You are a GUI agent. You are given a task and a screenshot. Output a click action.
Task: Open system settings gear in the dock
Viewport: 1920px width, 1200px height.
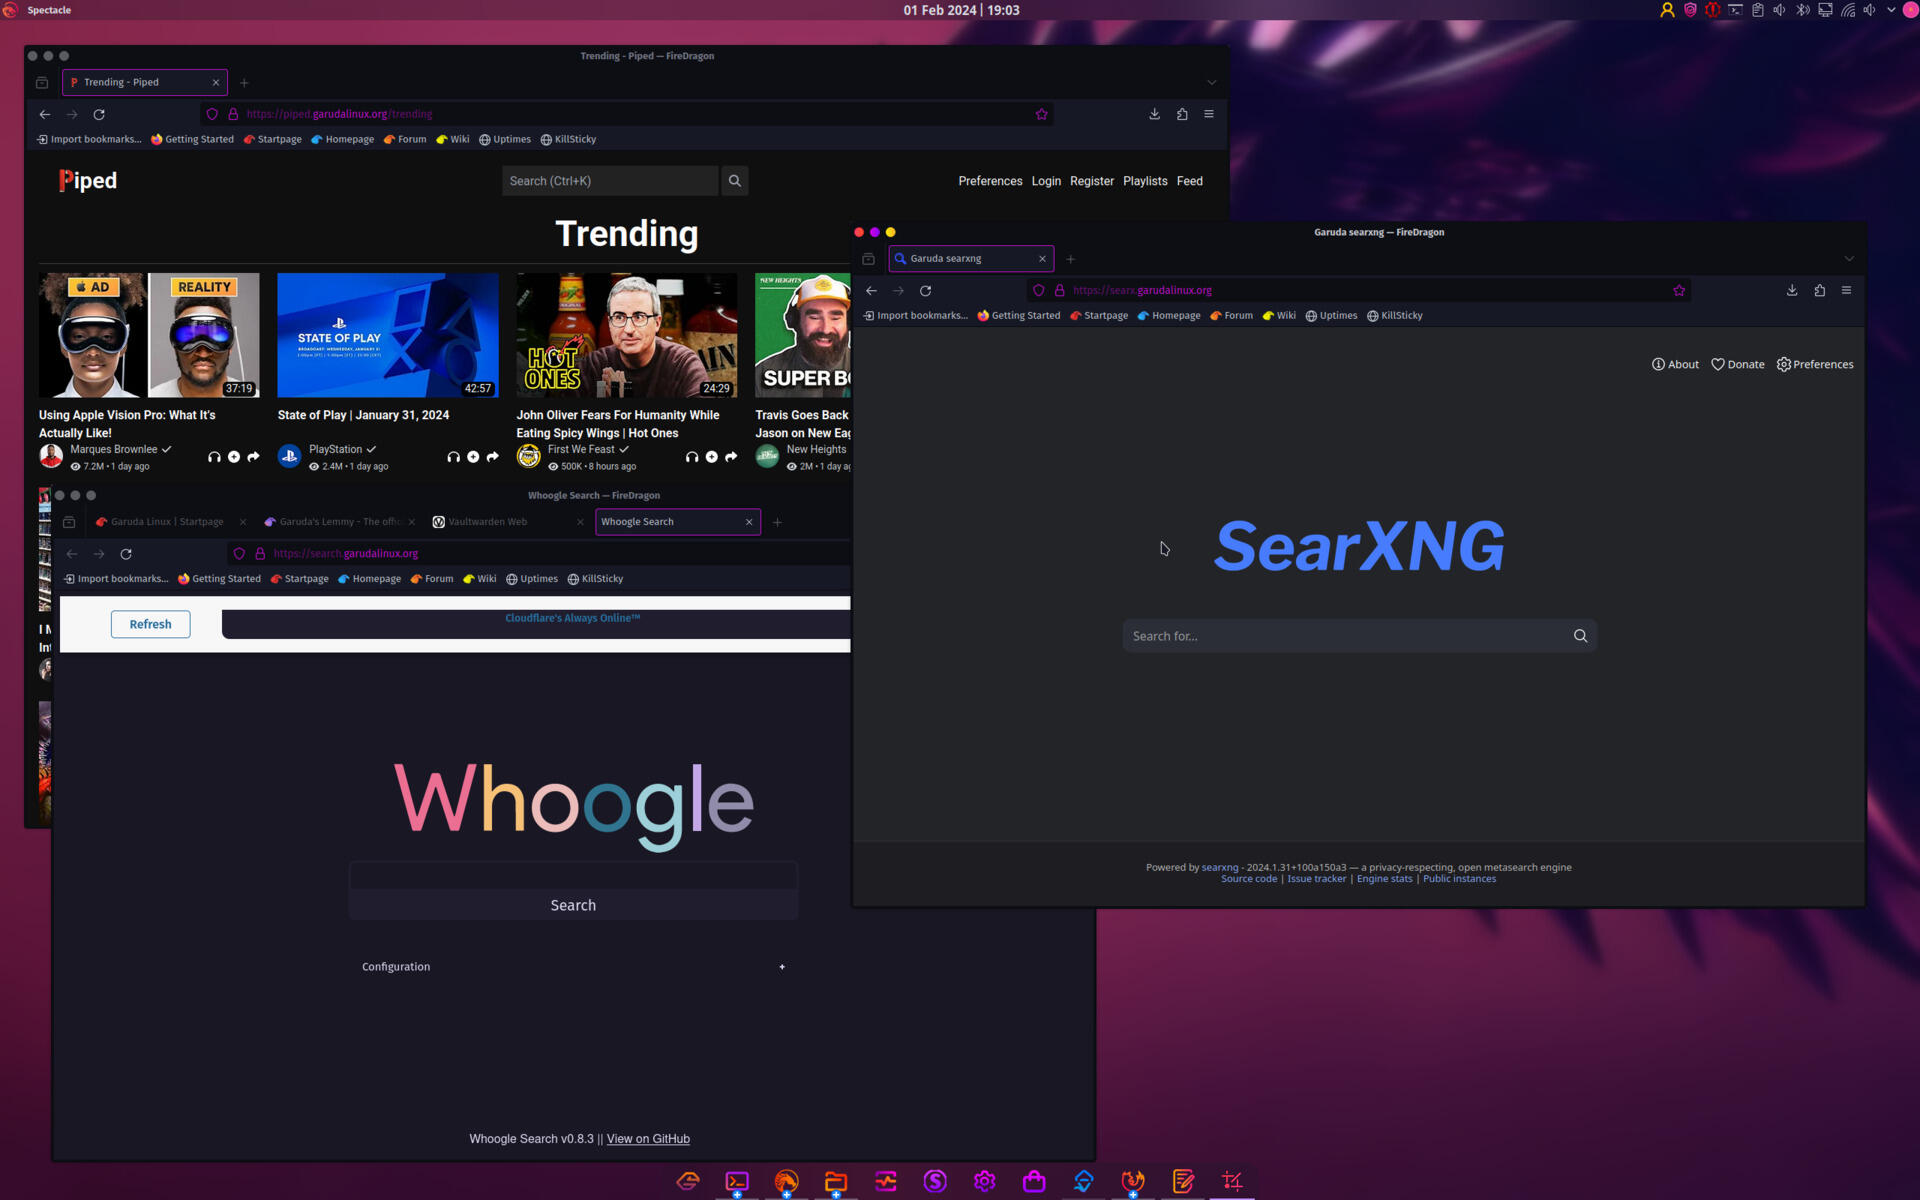coord(985,1181)
